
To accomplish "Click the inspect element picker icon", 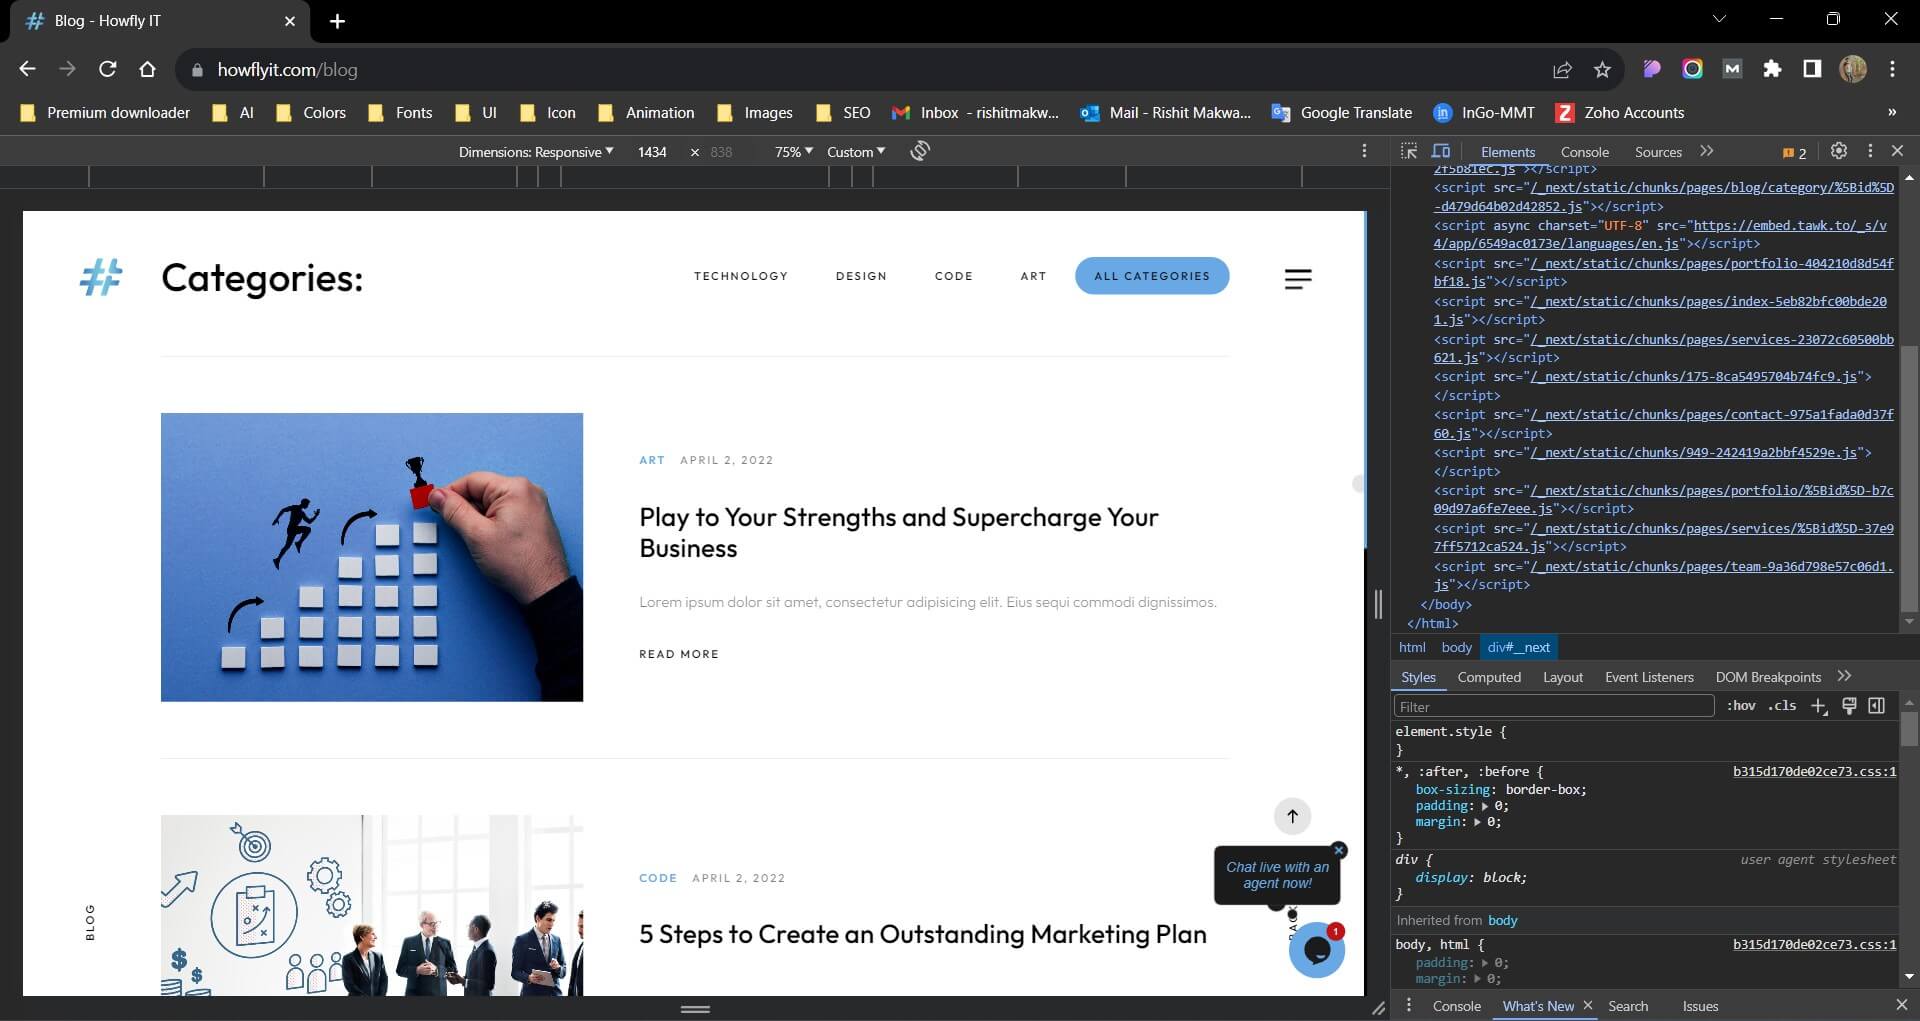I will point(1409,151).
